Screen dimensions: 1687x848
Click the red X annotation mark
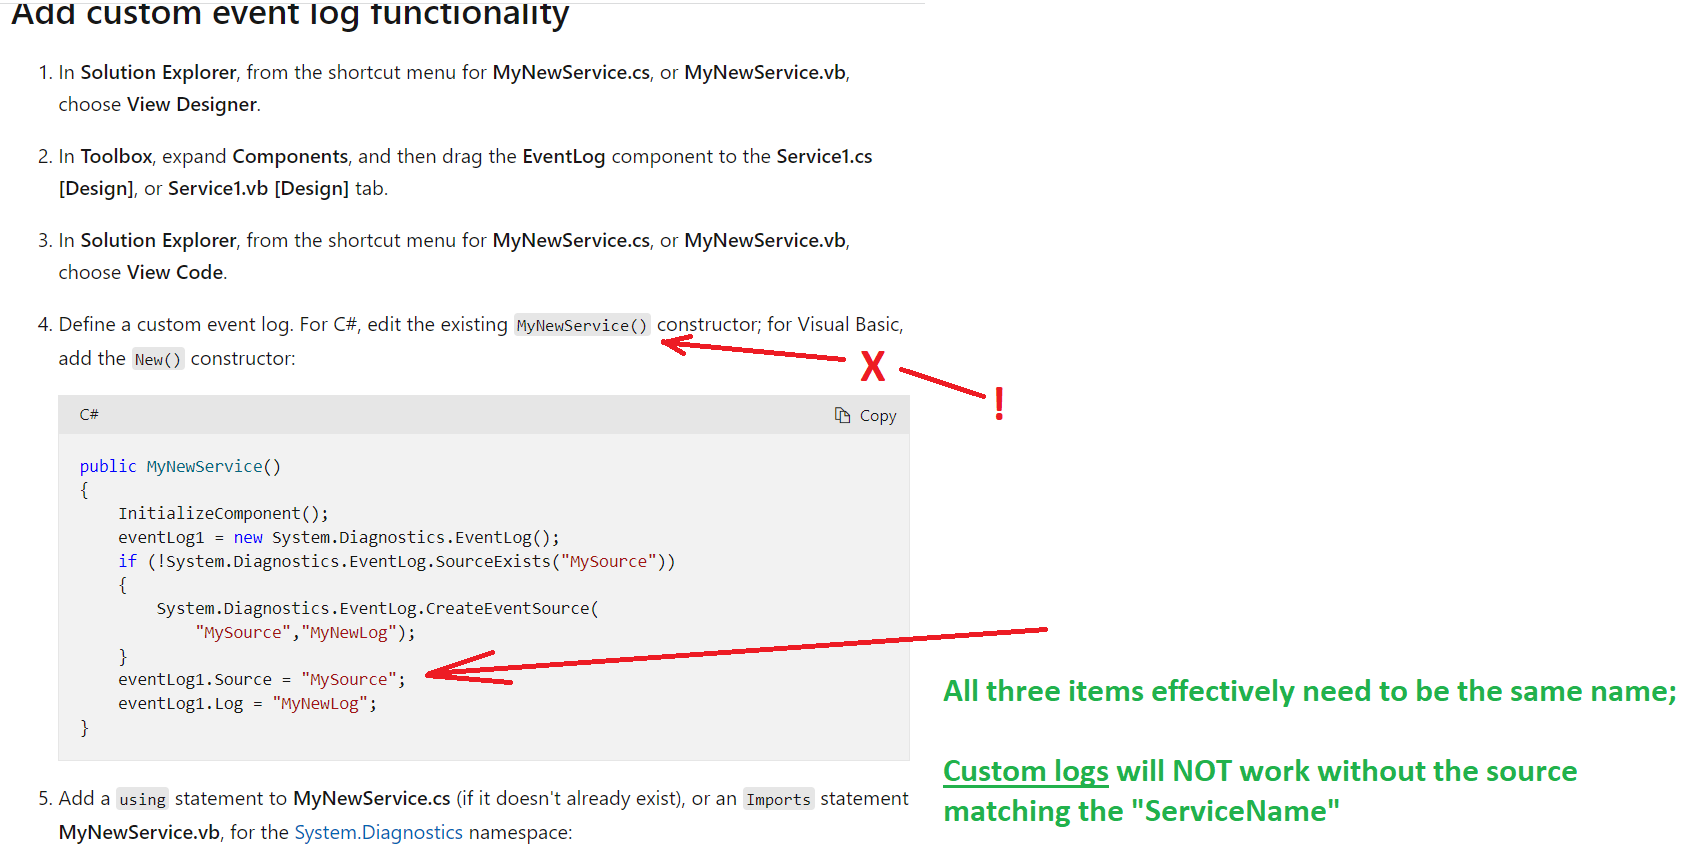(x=873, y=367)
